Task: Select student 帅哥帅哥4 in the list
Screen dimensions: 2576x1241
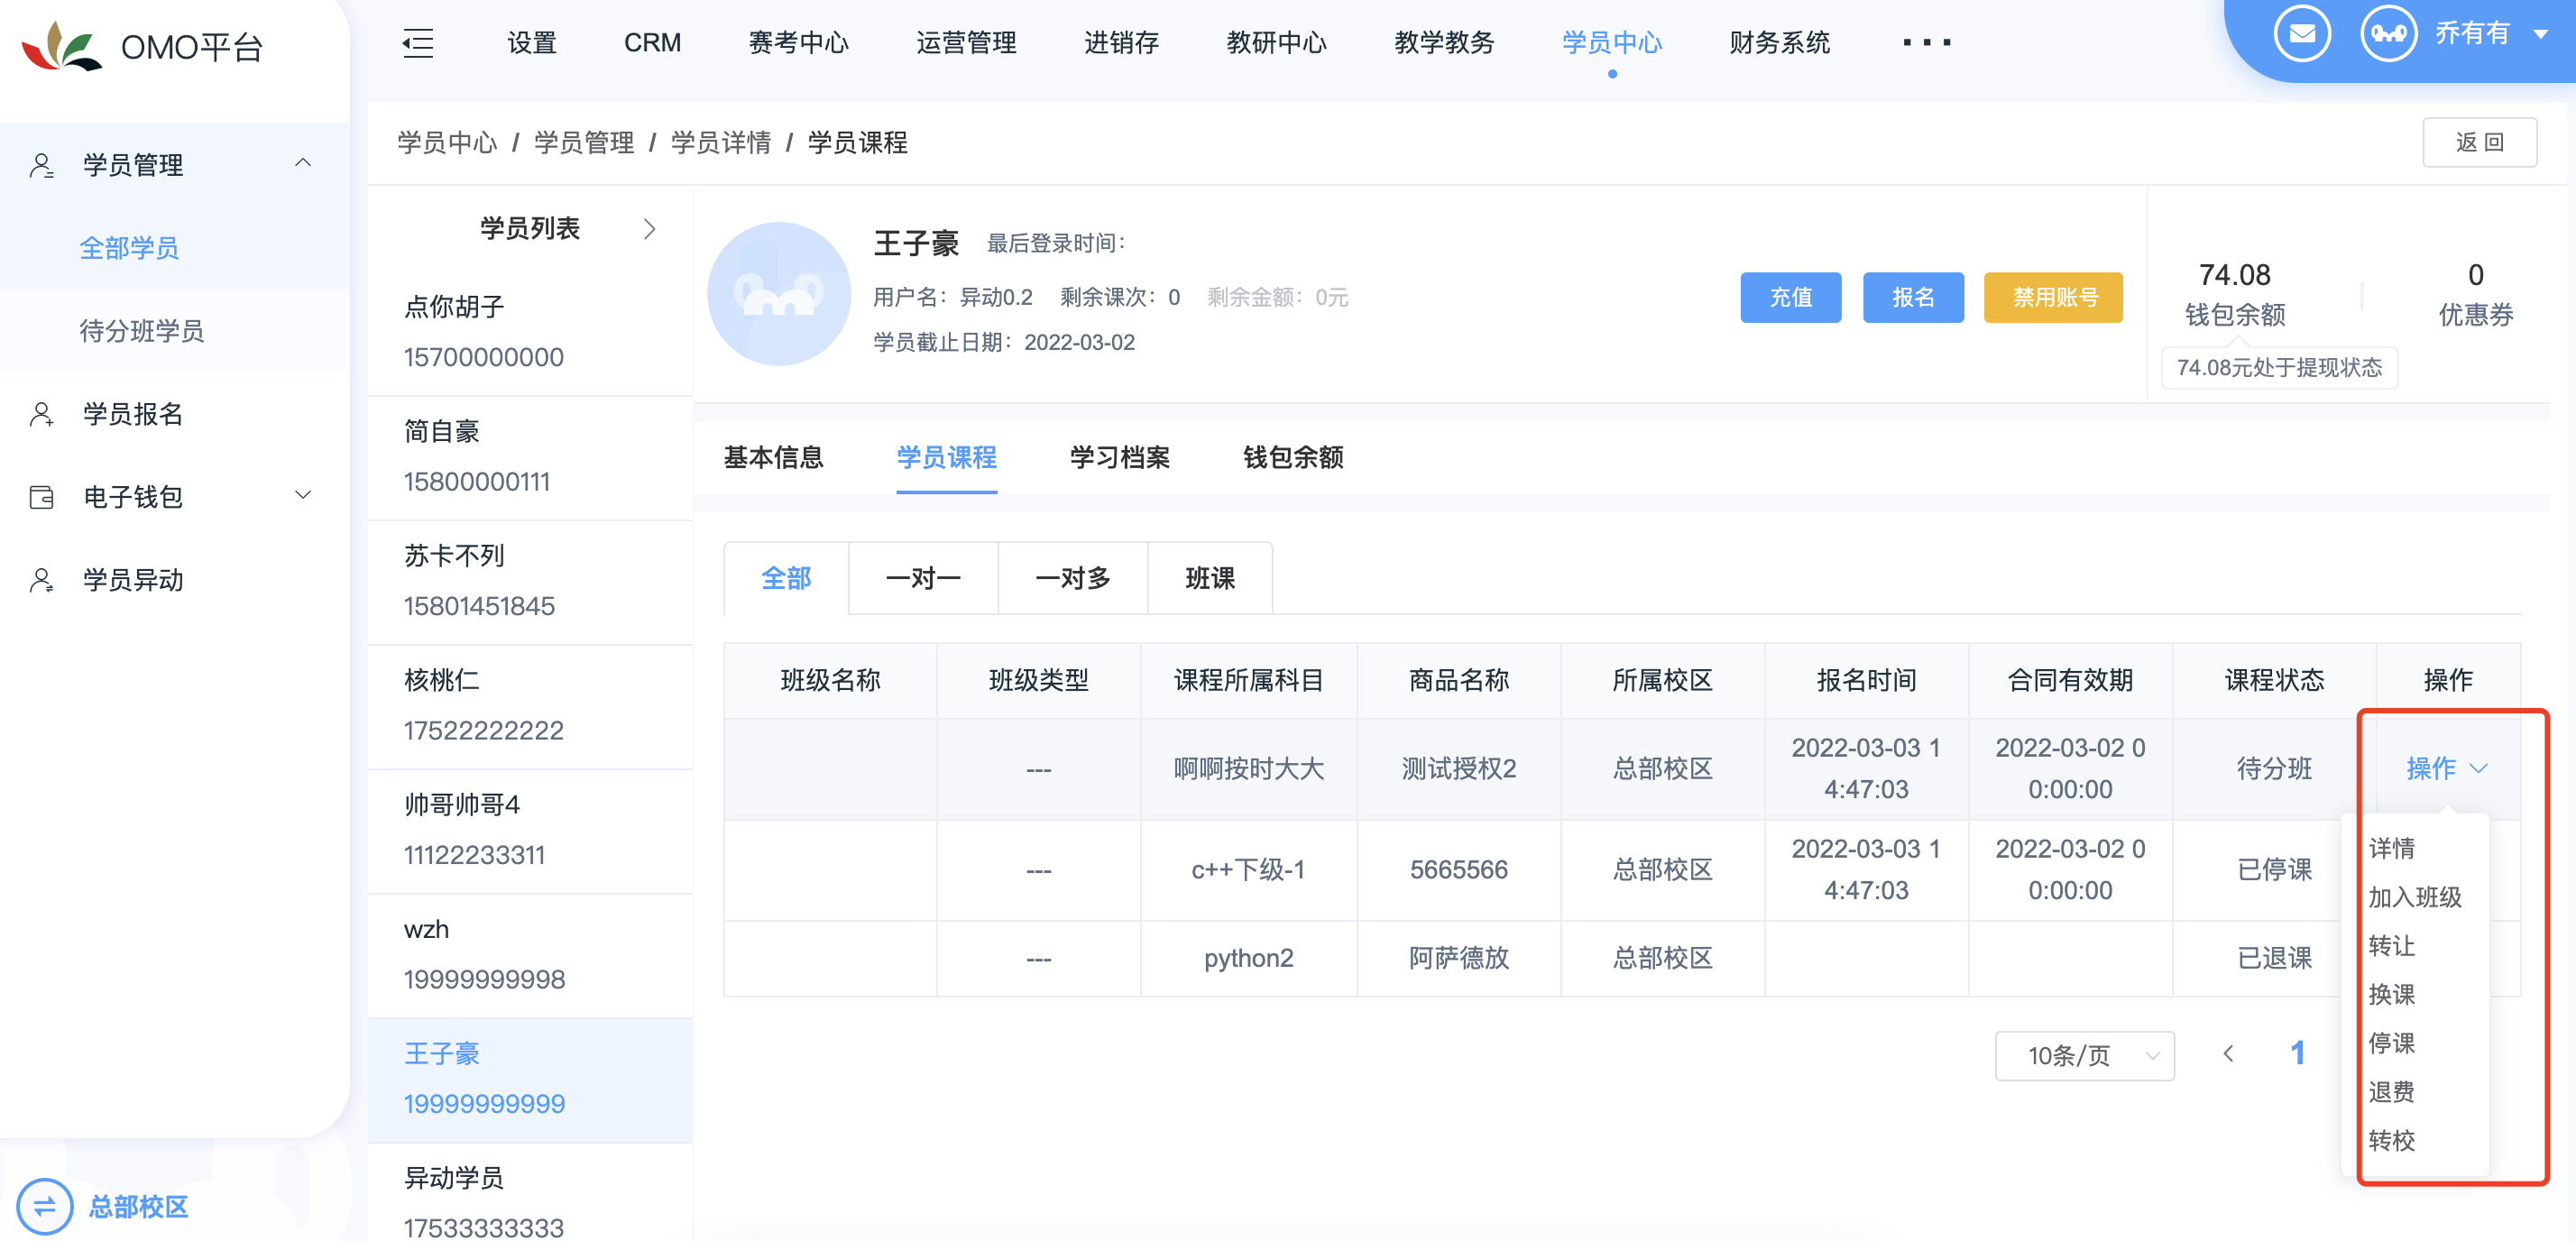Action: 530,830
